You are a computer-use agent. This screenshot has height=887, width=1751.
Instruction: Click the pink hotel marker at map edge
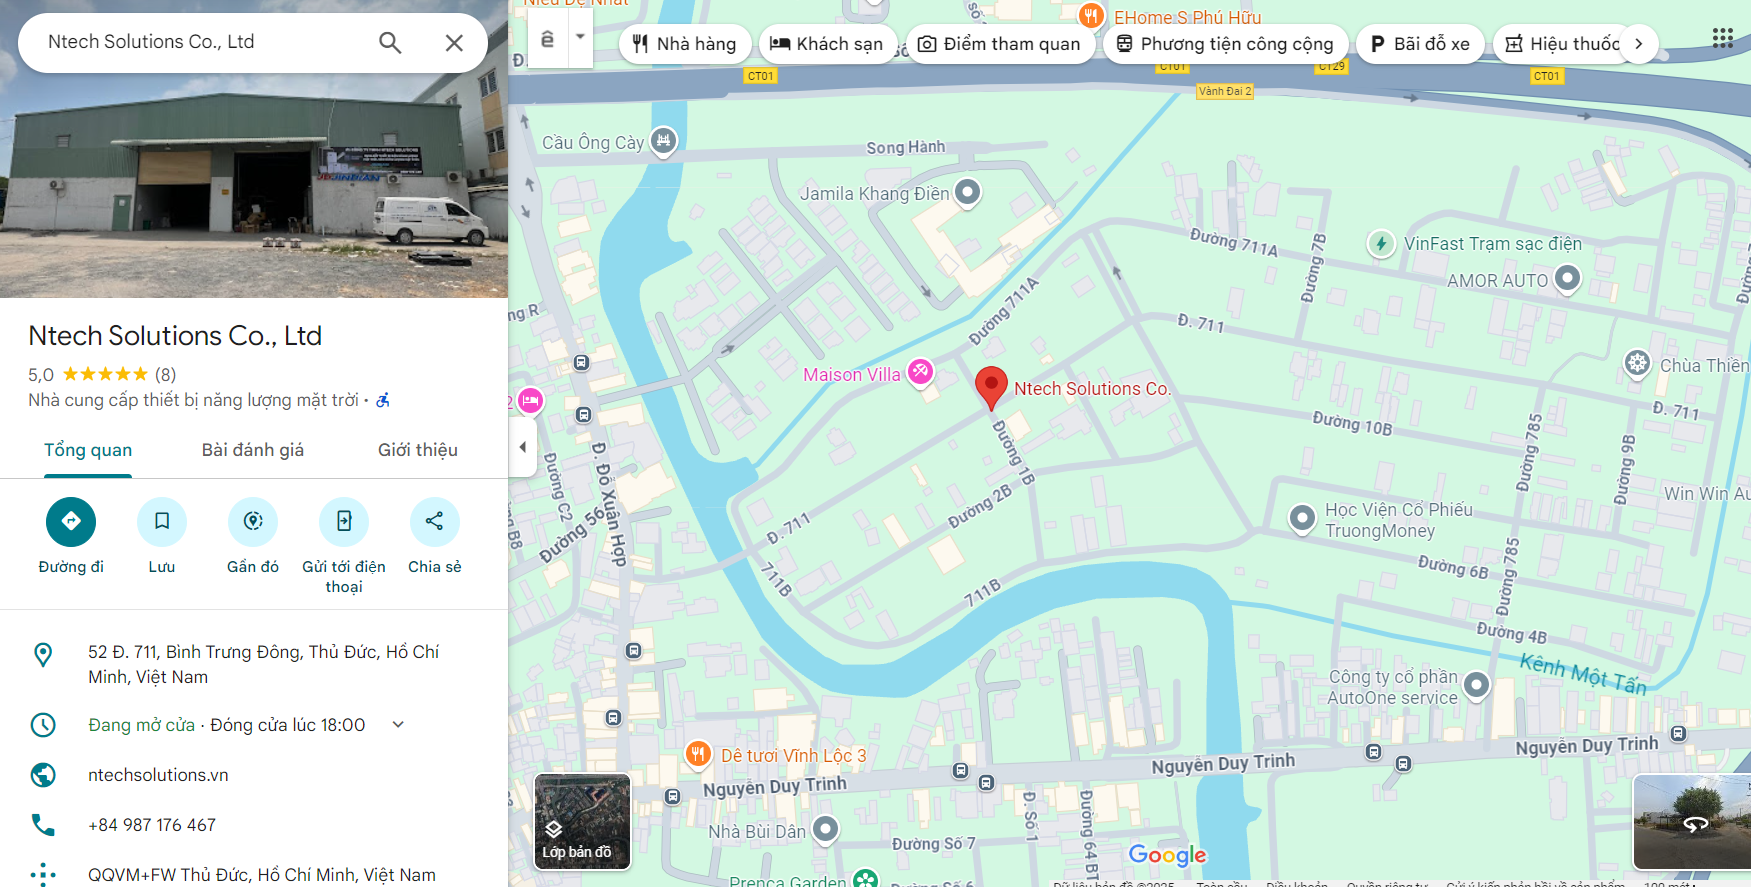tap(530, 402)
